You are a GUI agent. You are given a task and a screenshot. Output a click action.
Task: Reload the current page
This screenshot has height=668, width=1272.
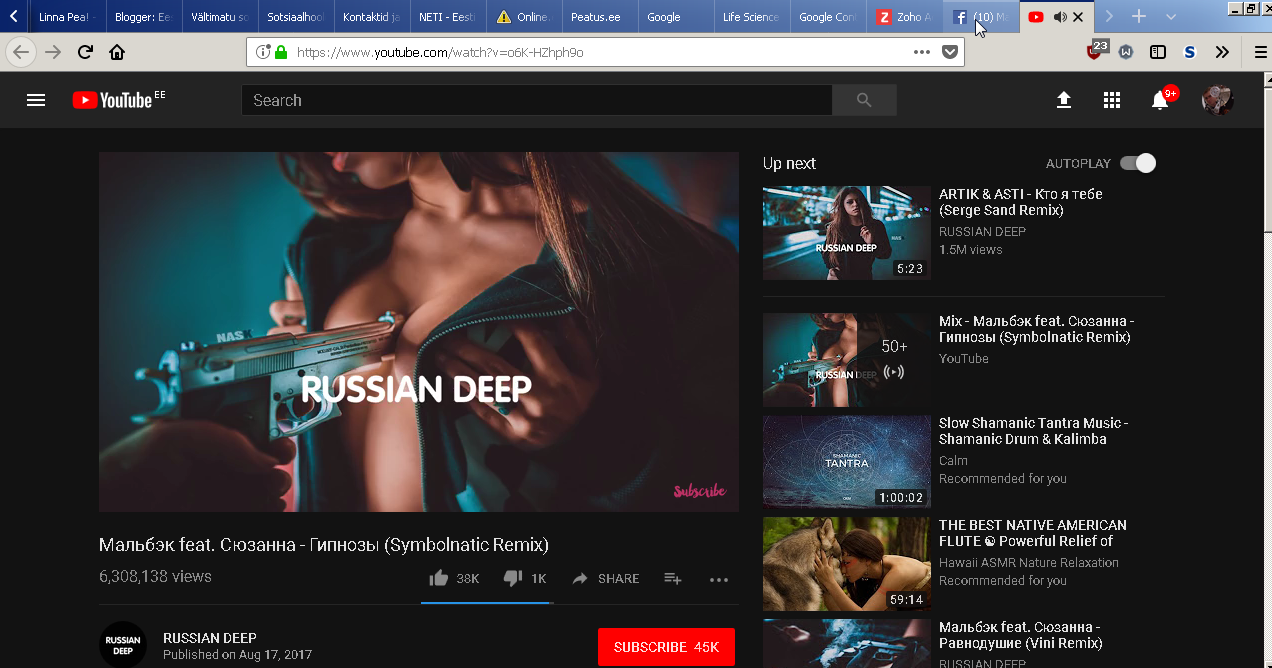(x=85, y=52)
